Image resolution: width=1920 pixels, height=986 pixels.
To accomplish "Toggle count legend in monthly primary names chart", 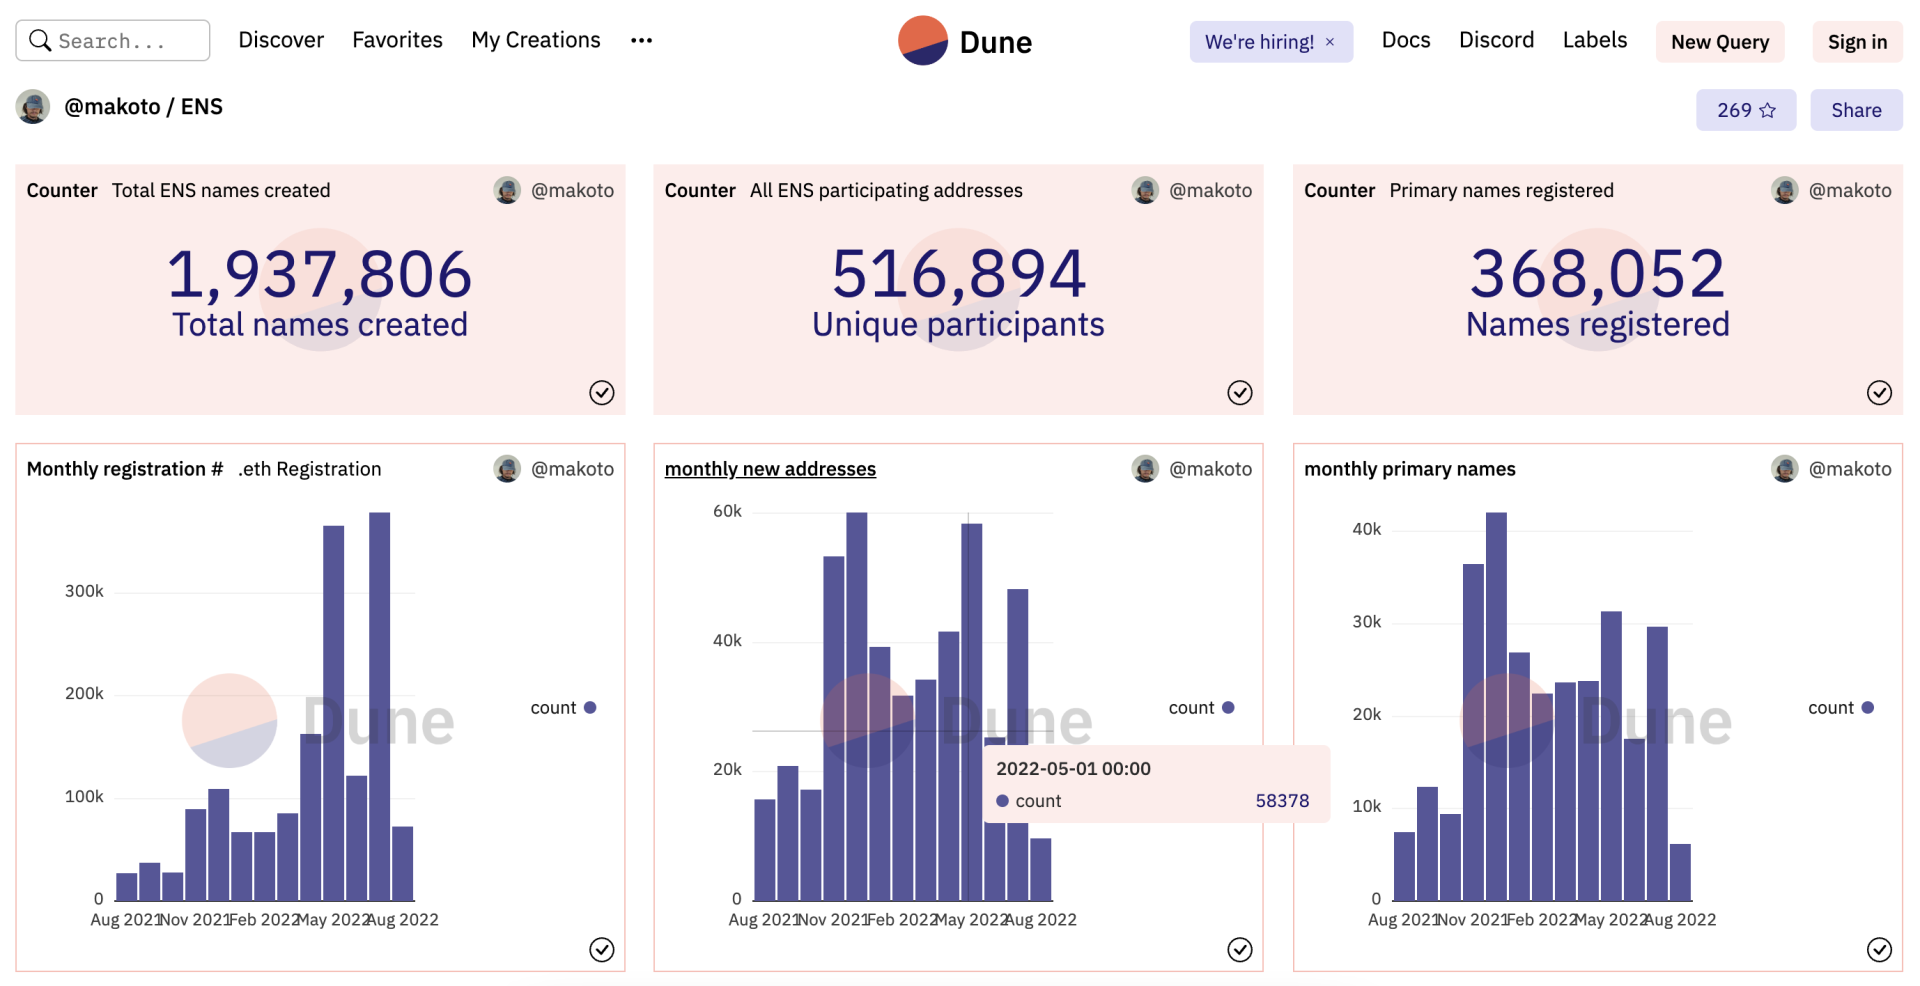I will pyautogui.click(x=1840, y=708).
